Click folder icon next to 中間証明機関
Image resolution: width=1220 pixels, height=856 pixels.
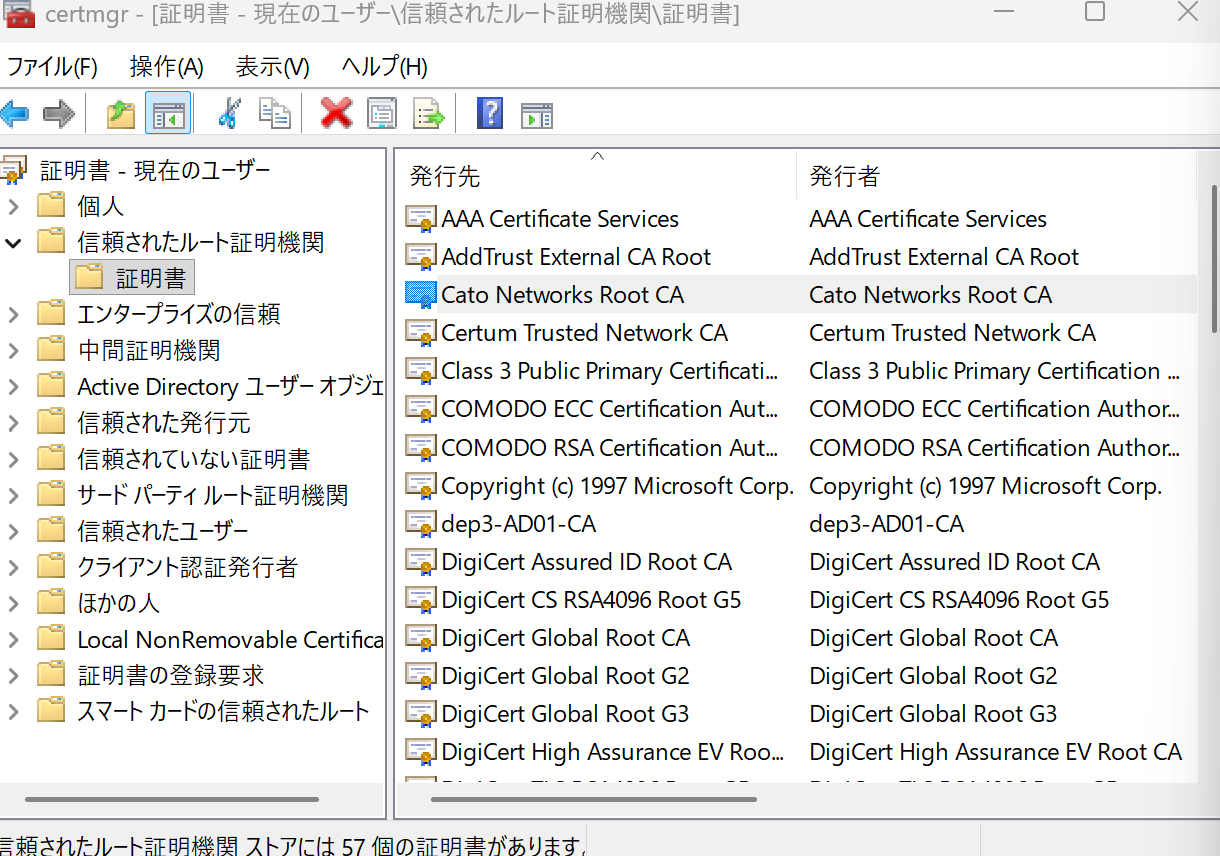tap(51, 350)
